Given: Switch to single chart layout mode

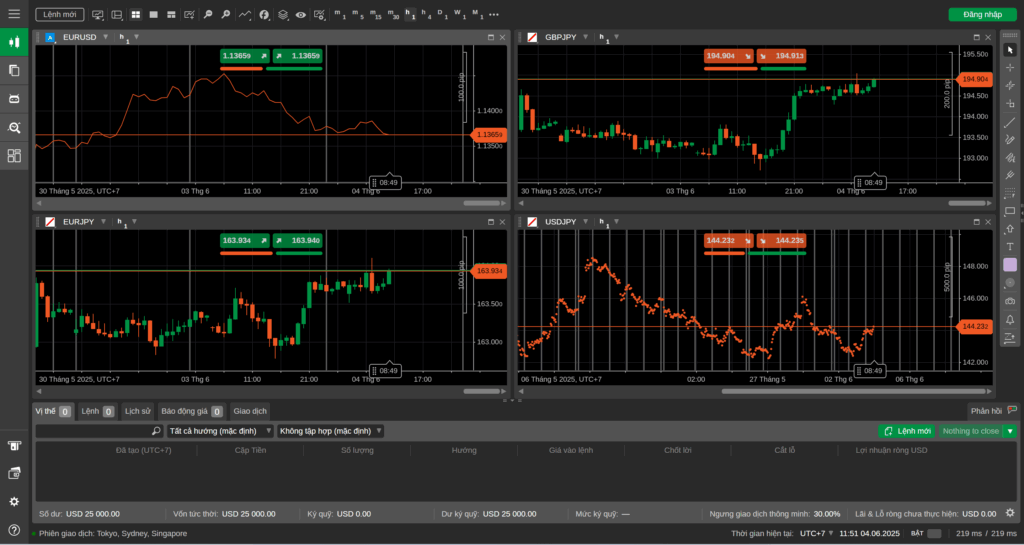Looking at the screenshot, I should 153,14.
